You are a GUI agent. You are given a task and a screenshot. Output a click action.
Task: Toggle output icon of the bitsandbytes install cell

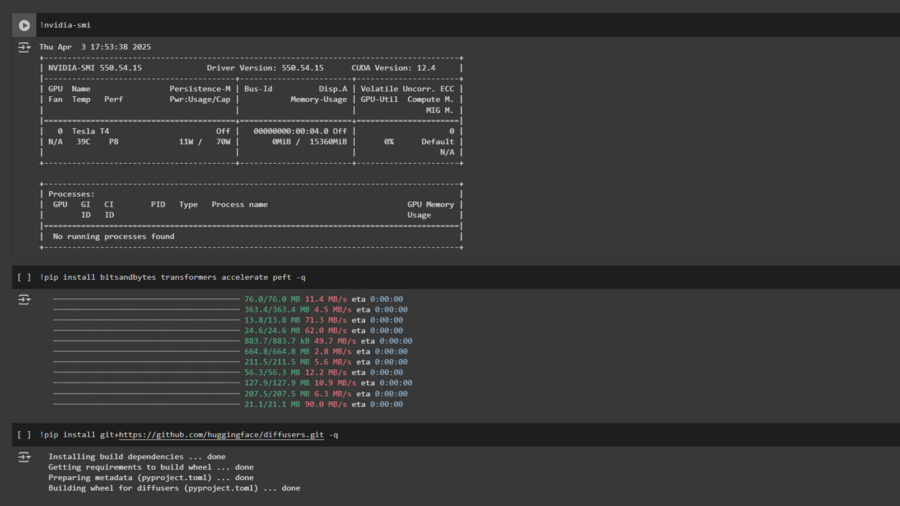click(x=24, y=299)
